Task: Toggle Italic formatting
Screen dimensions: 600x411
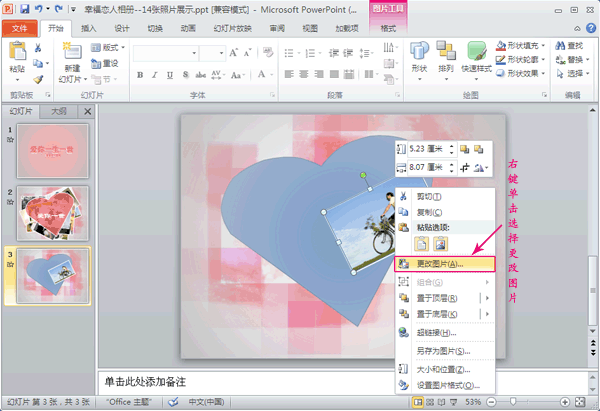Action: [155, 75]
